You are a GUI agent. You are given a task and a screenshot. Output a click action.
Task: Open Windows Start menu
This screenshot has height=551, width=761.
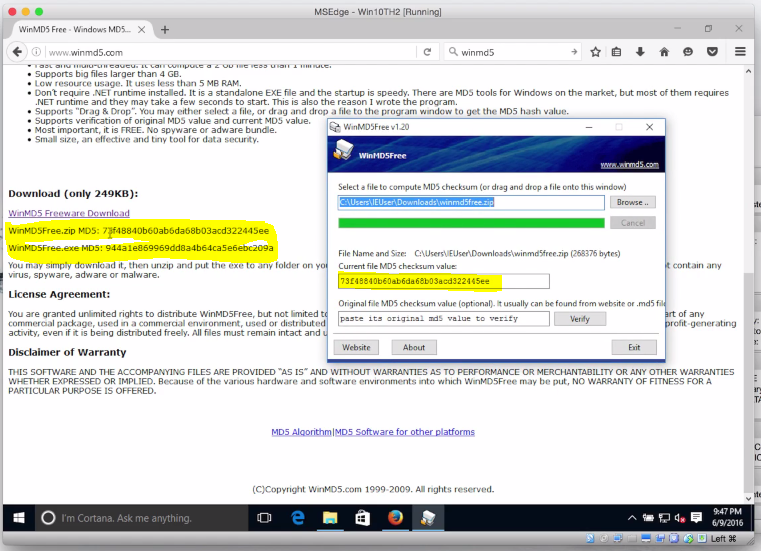[x=19, y=518]
